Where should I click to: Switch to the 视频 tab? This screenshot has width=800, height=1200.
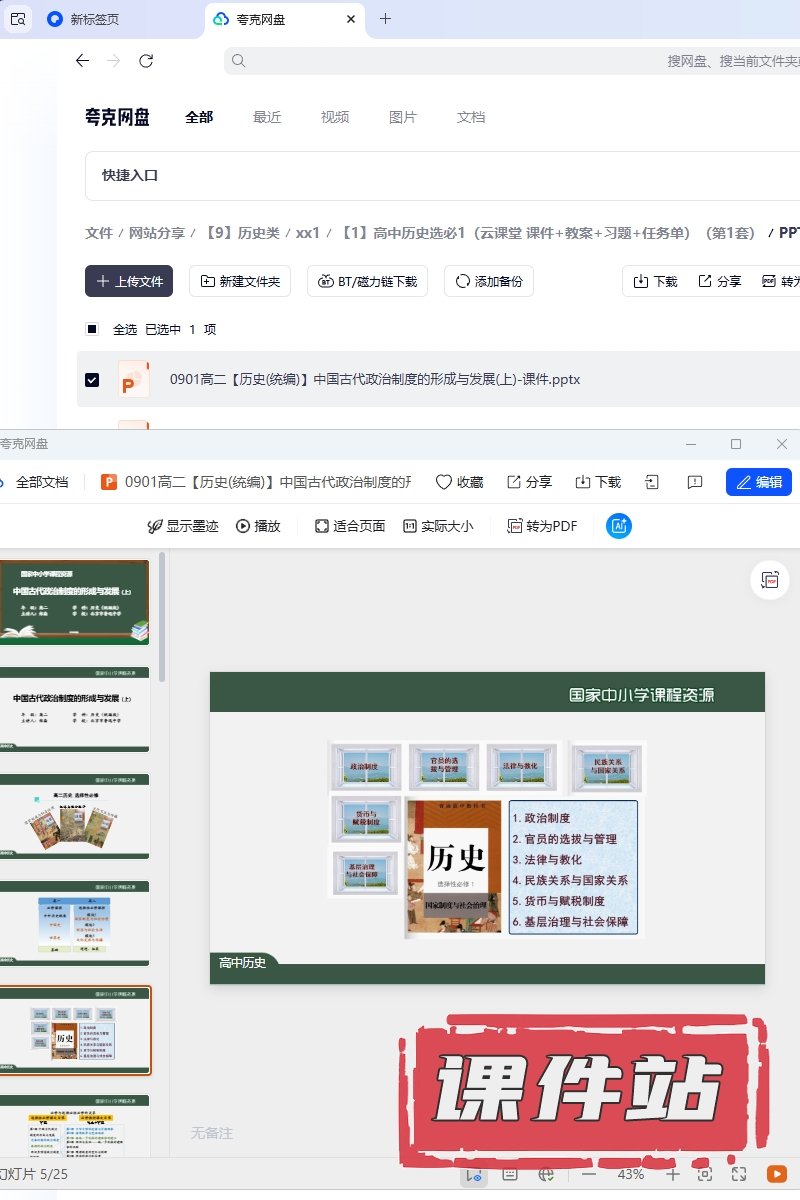335,117
